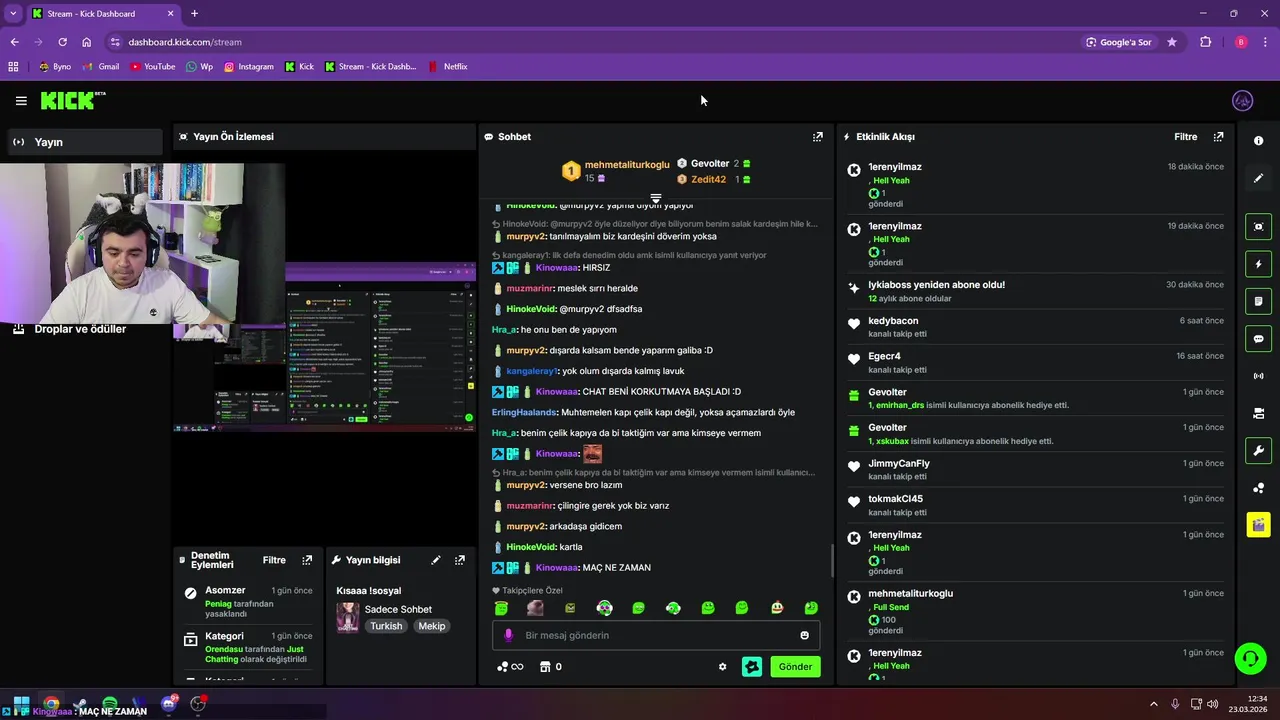The width and height of the screenshot is (1280, 720).
Task: Click Egecr4 follow event
Action: tap(1035, 362)
